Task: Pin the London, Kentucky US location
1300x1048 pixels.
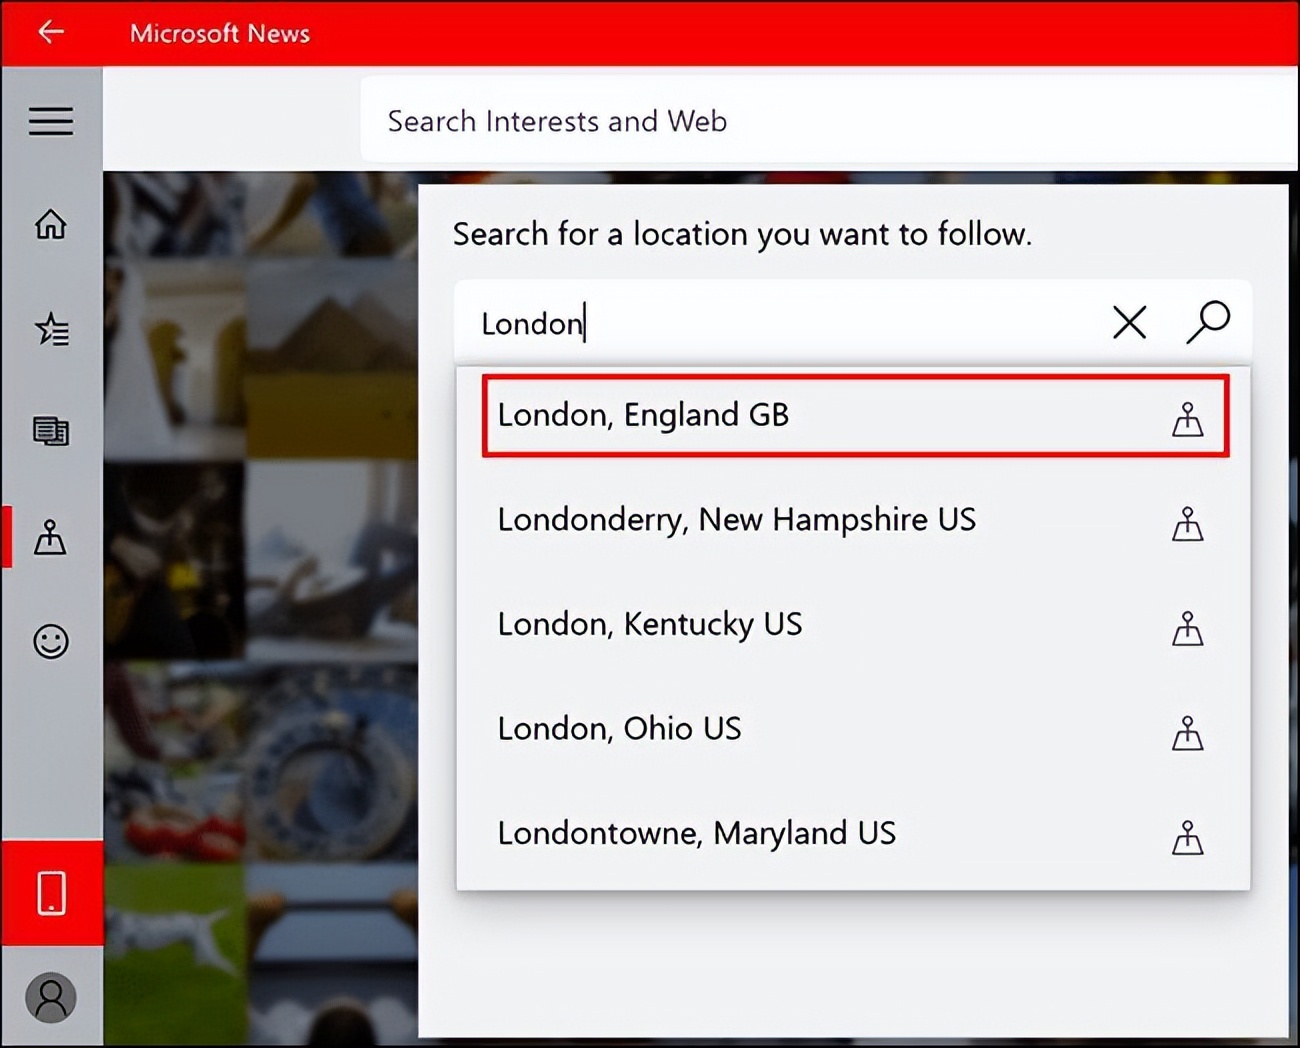Action: (1188, 629)
